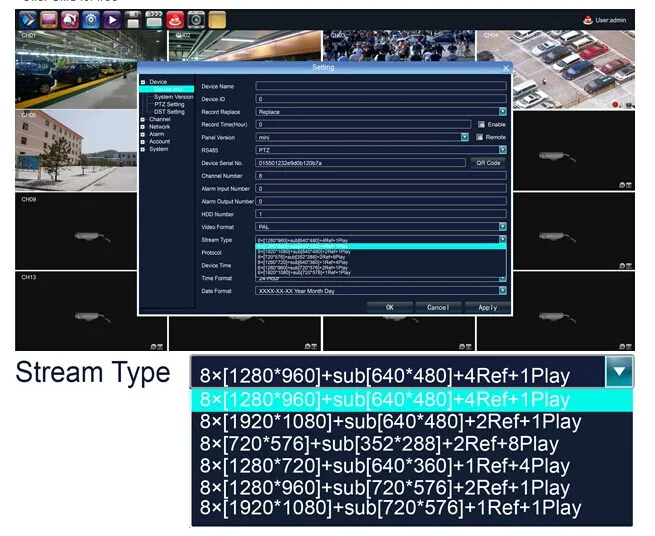The width and height of the screenshot is (655, 536).
Task: Click the camera snapshot icon
Action: (x=196, y=20)
